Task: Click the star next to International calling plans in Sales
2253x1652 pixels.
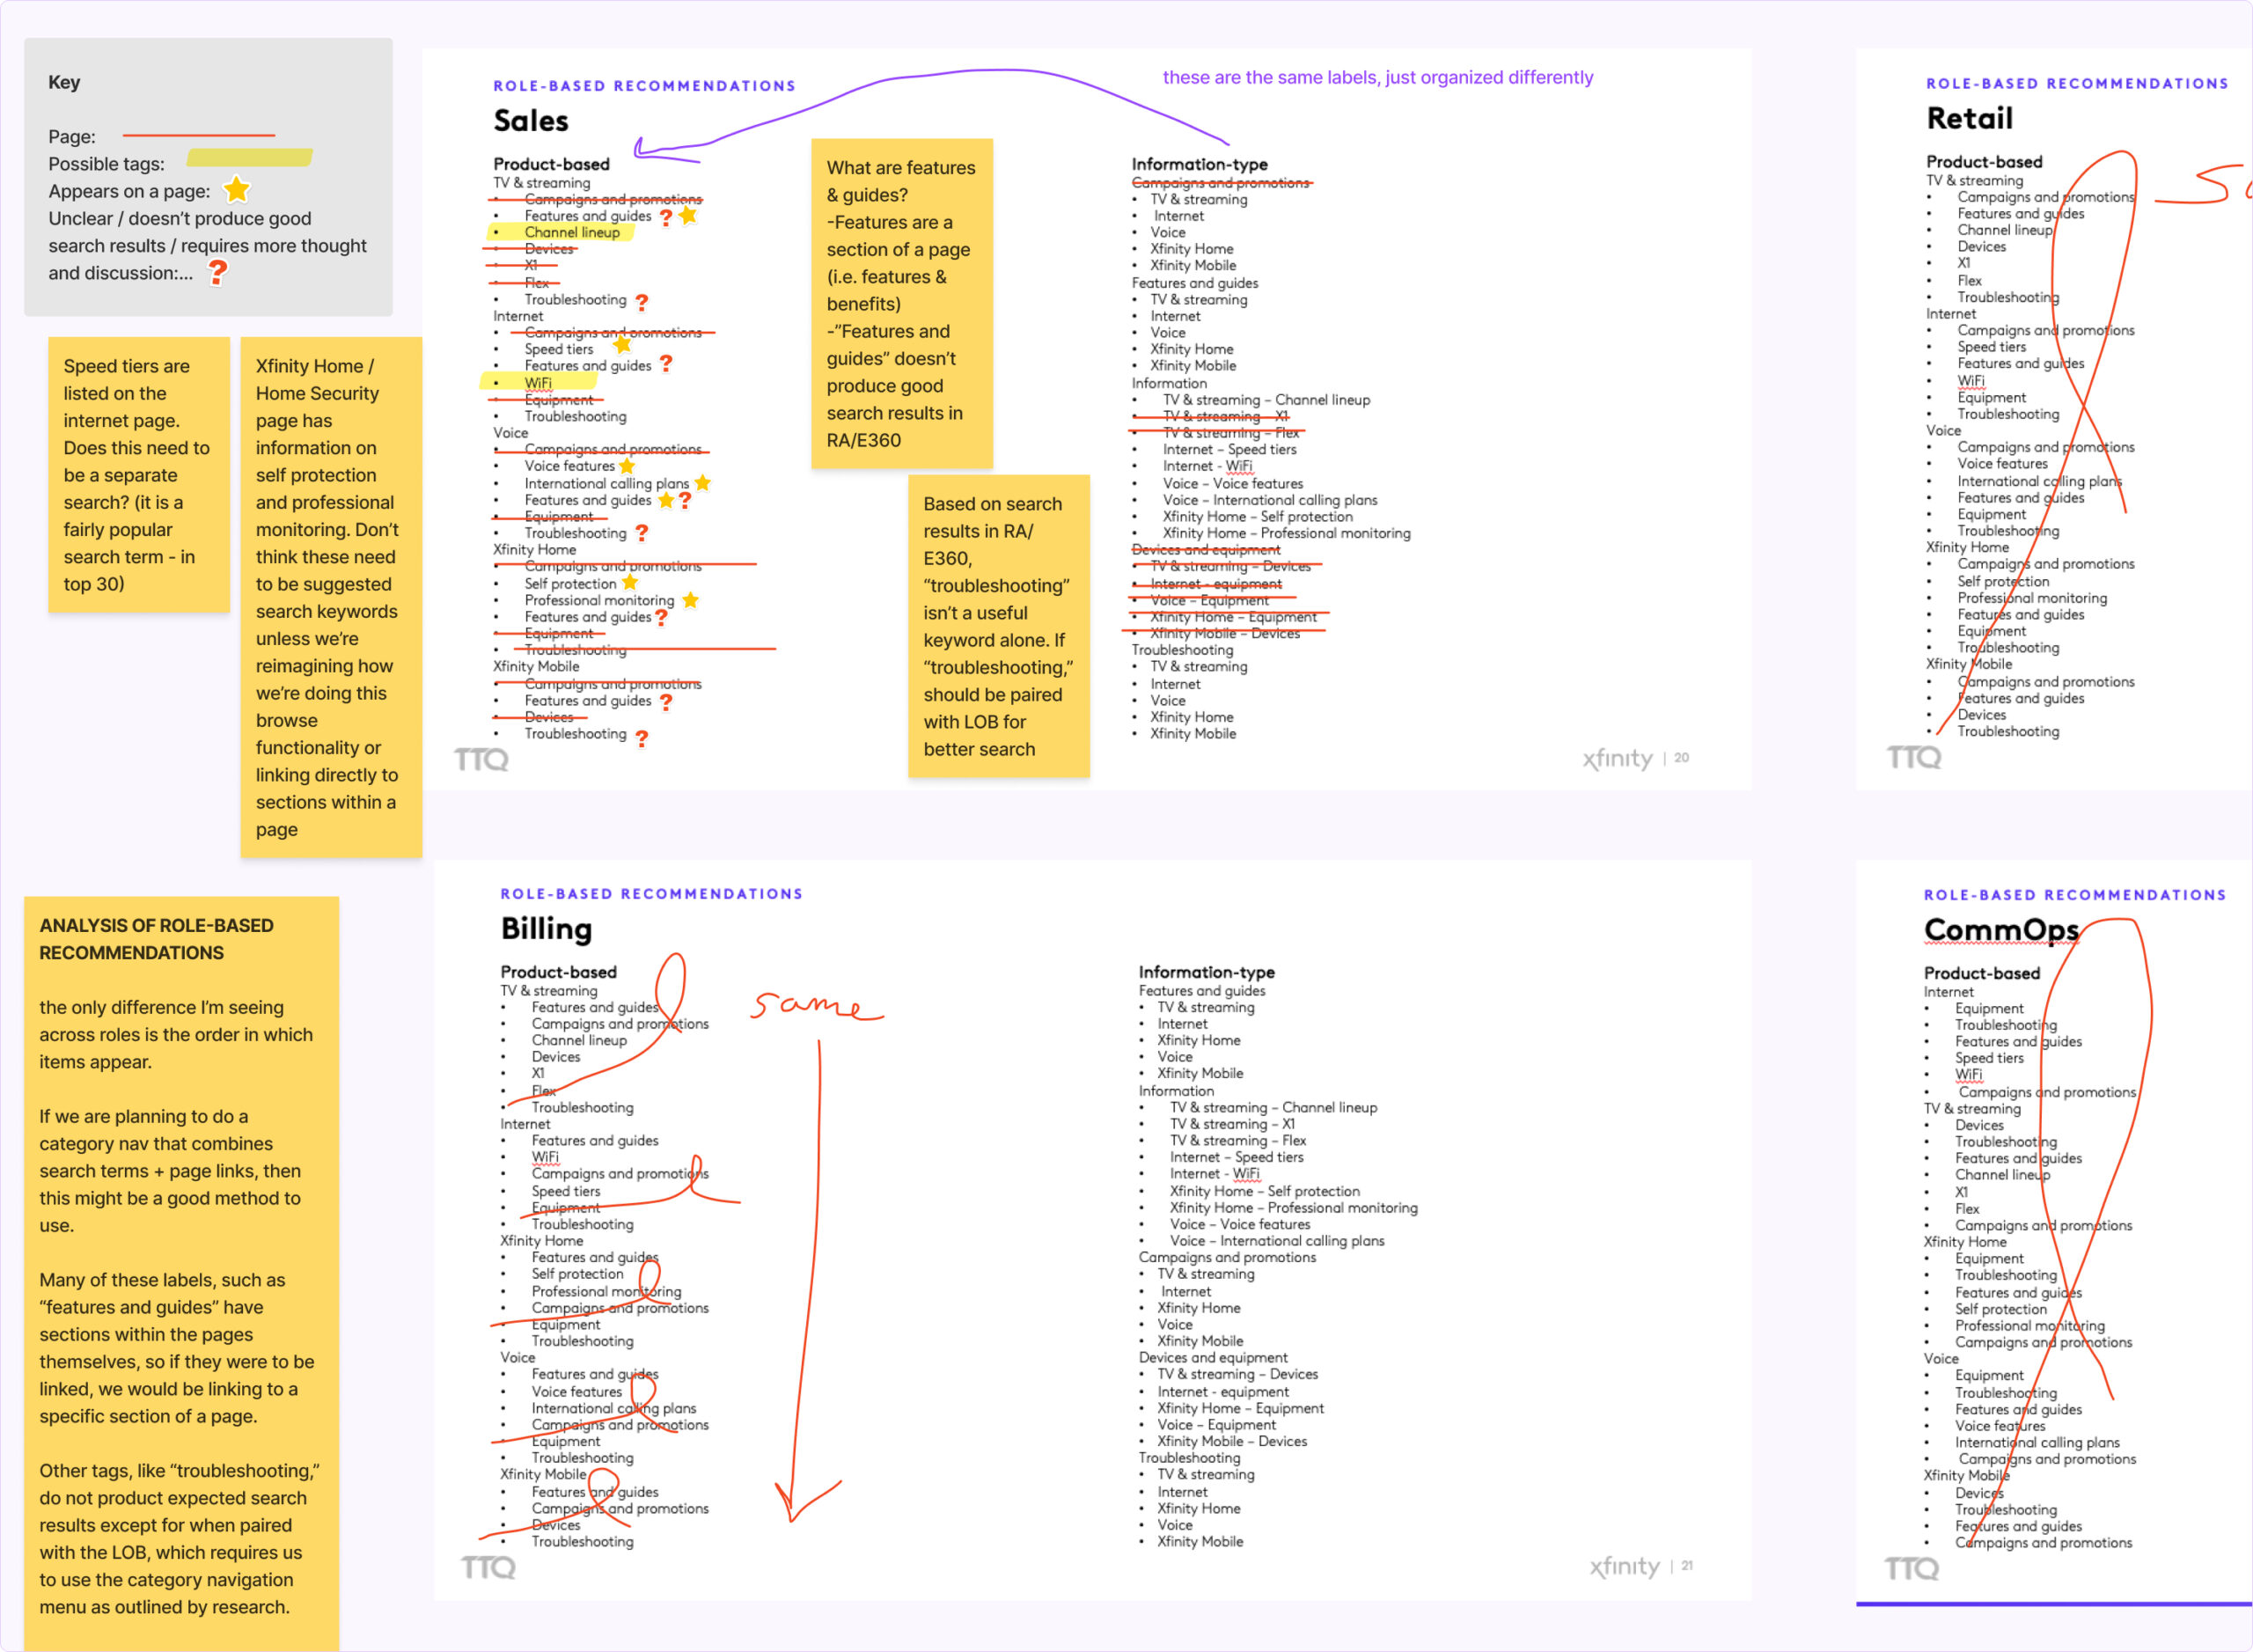Action: coord(703,483)
